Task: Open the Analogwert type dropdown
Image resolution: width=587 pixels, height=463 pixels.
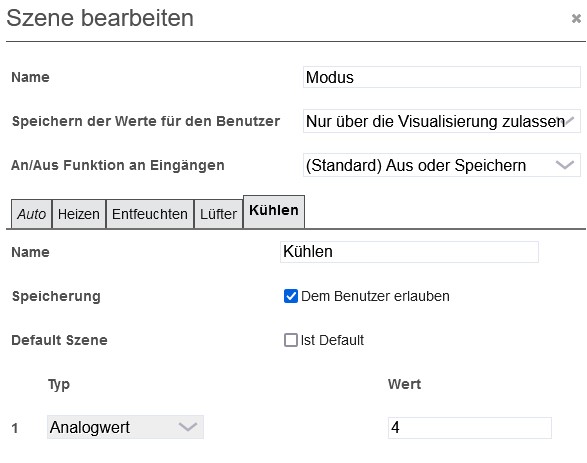Action: (x=125, y=427)
